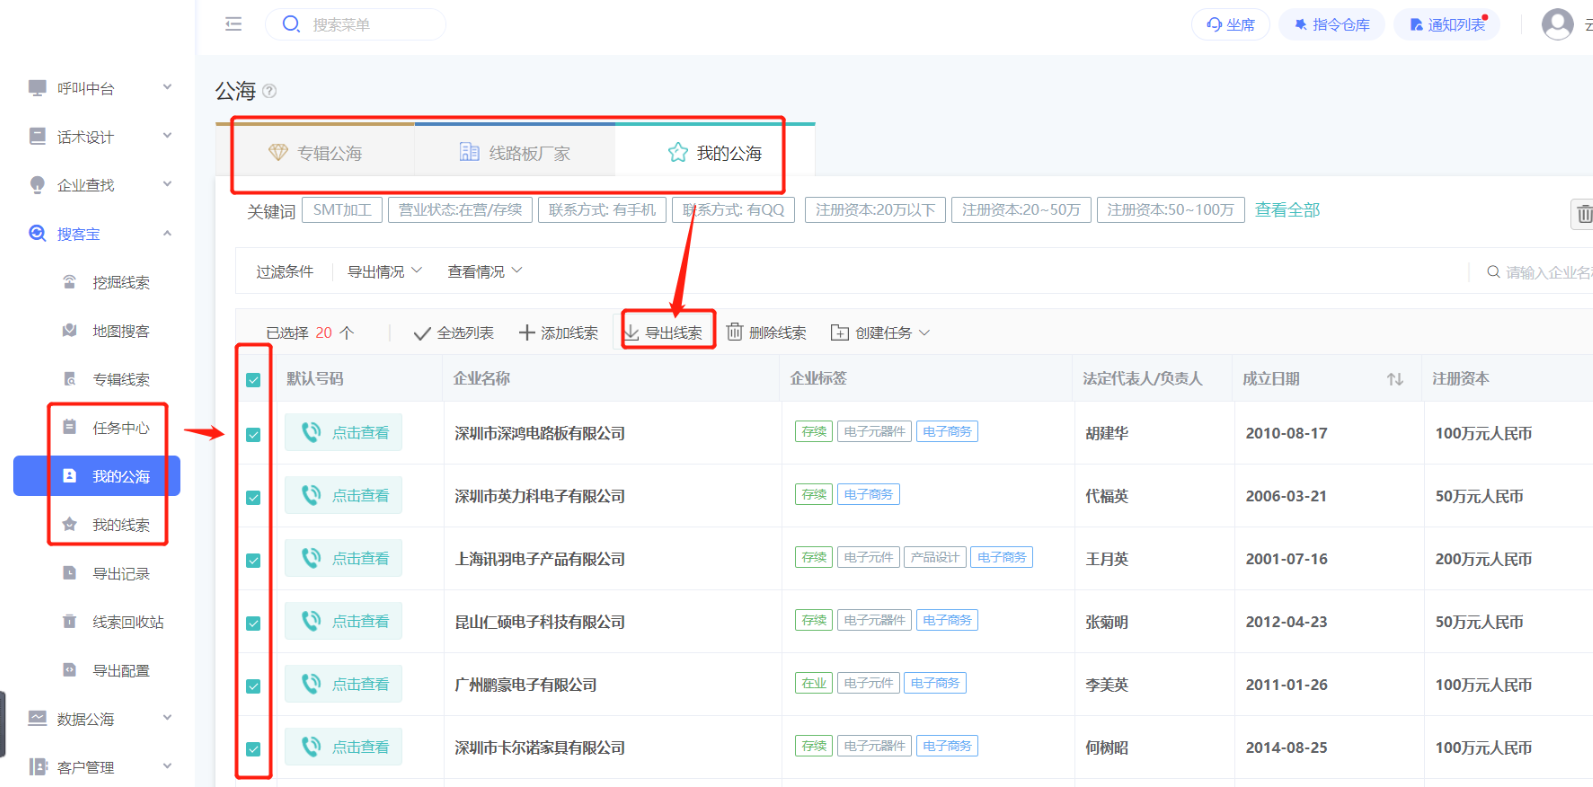This screenshot has width=1593, height=787.
Task: Click the 删除线索 trash icon
Action: 735,332
